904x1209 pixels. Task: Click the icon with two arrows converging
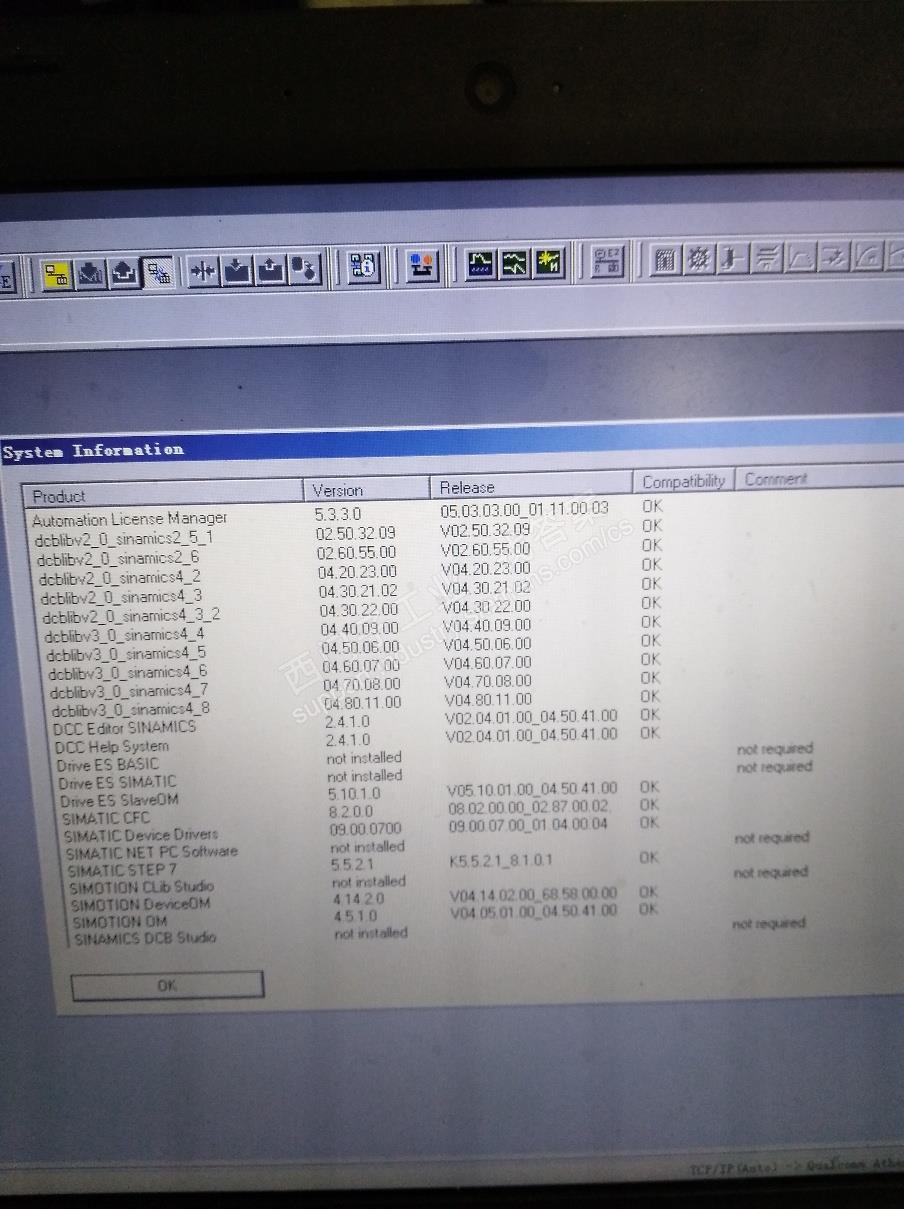click(x=203, y=271)
